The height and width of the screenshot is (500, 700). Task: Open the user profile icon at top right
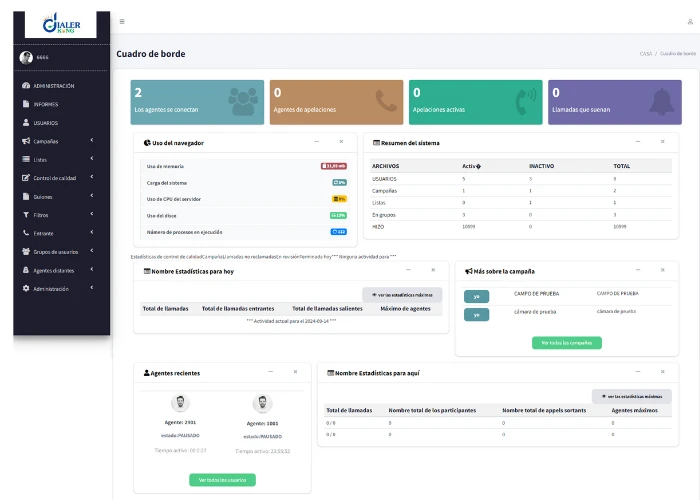[690, 21]
